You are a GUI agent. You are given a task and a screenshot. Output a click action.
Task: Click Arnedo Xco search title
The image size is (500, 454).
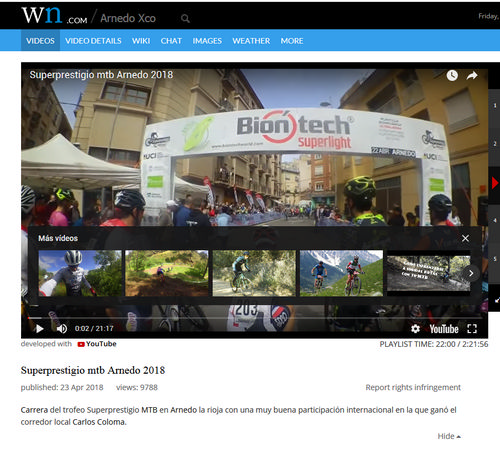coord(128,18)
